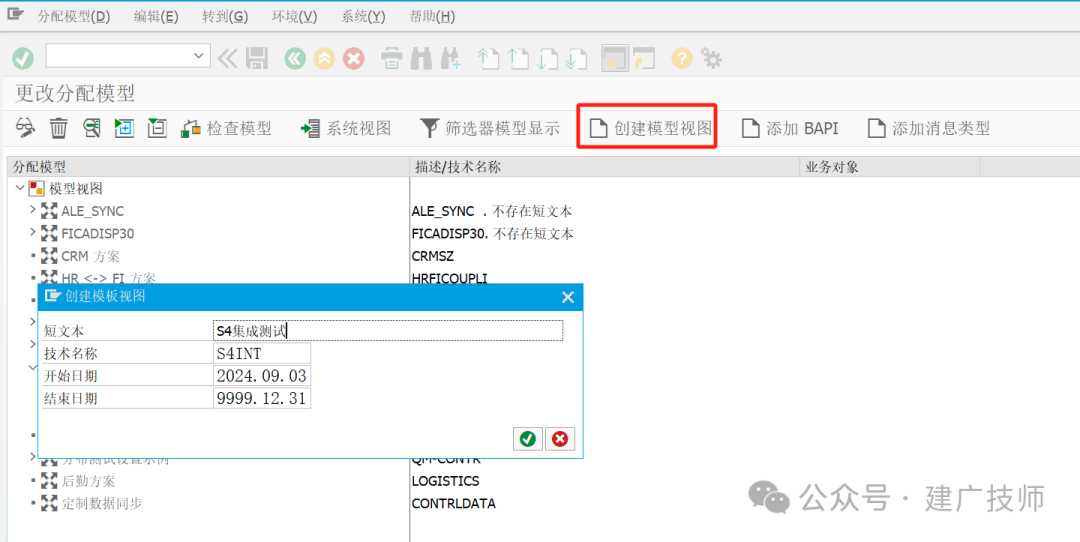Open Customize Local Layout gear icon
1080x542 pixels.
[711, 59]
